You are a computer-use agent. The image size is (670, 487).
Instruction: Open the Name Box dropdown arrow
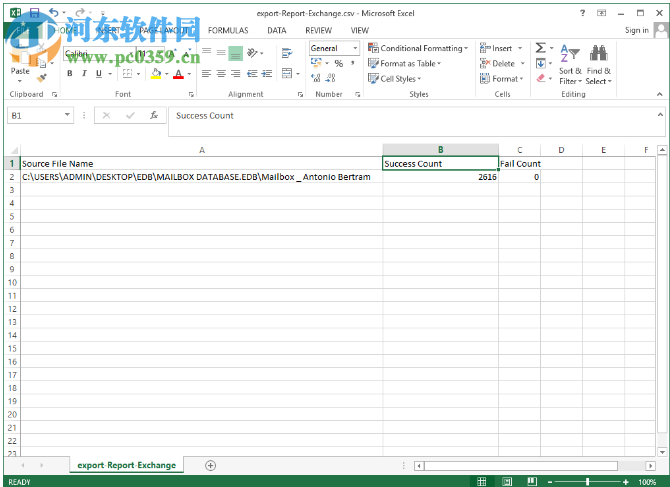pyautogui.click(x=67, y=115)
